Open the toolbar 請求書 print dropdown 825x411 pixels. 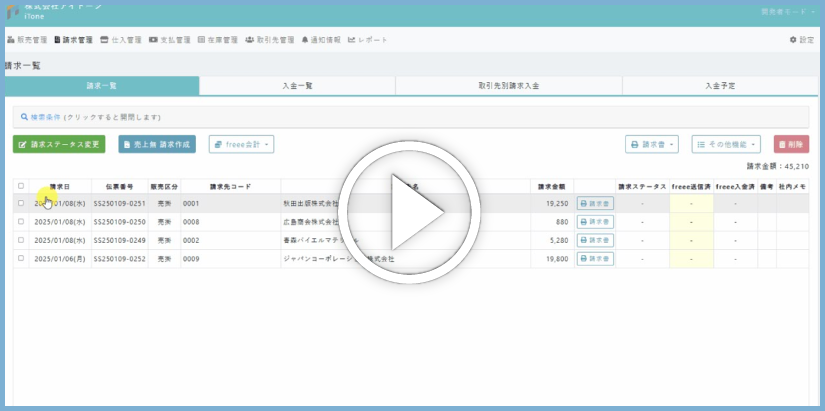(x=652, y=144)
